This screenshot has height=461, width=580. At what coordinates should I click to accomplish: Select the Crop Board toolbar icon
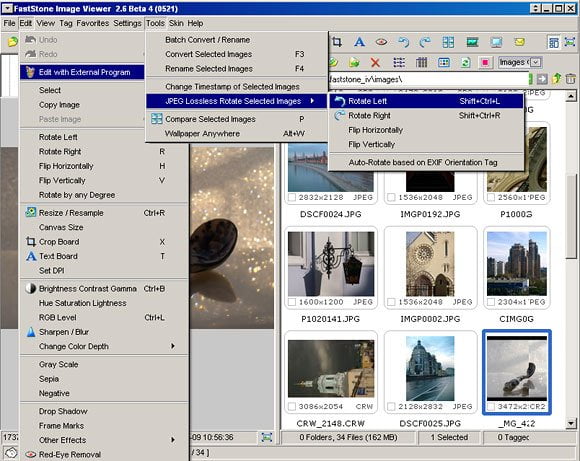pyautogui.click(x=337, y=42)
